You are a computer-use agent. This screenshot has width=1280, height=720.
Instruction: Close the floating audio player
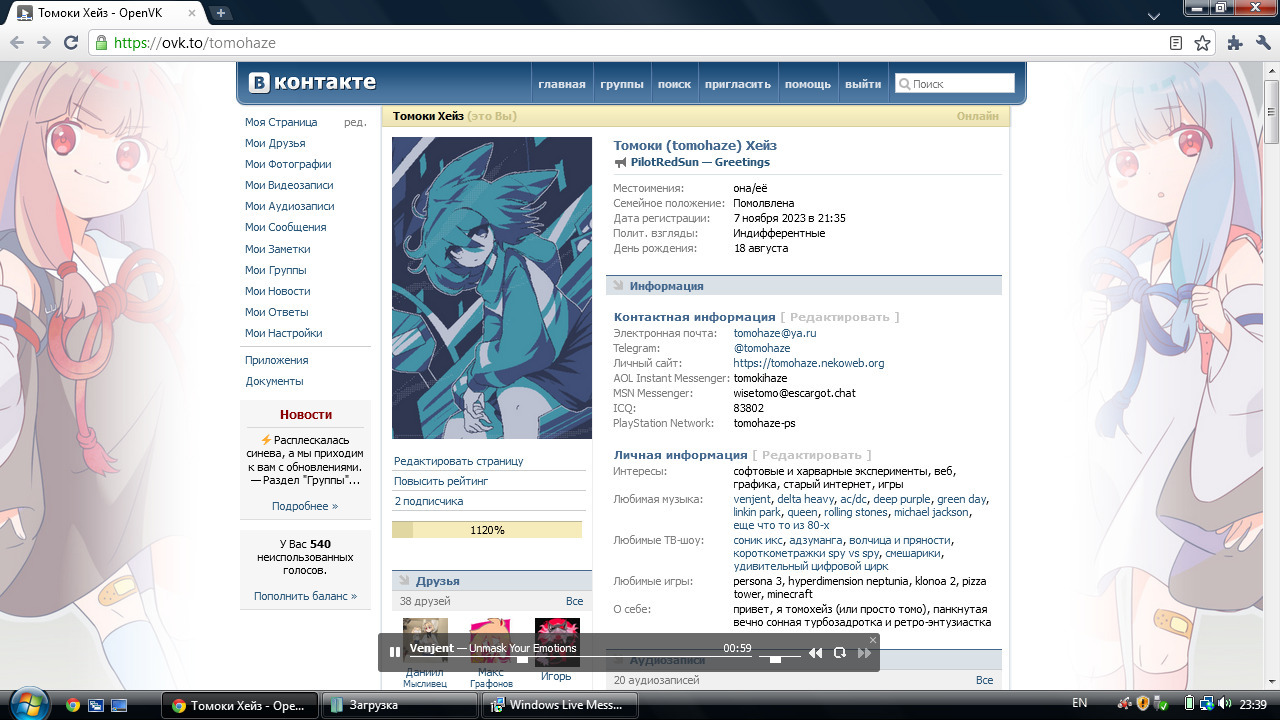872,640
